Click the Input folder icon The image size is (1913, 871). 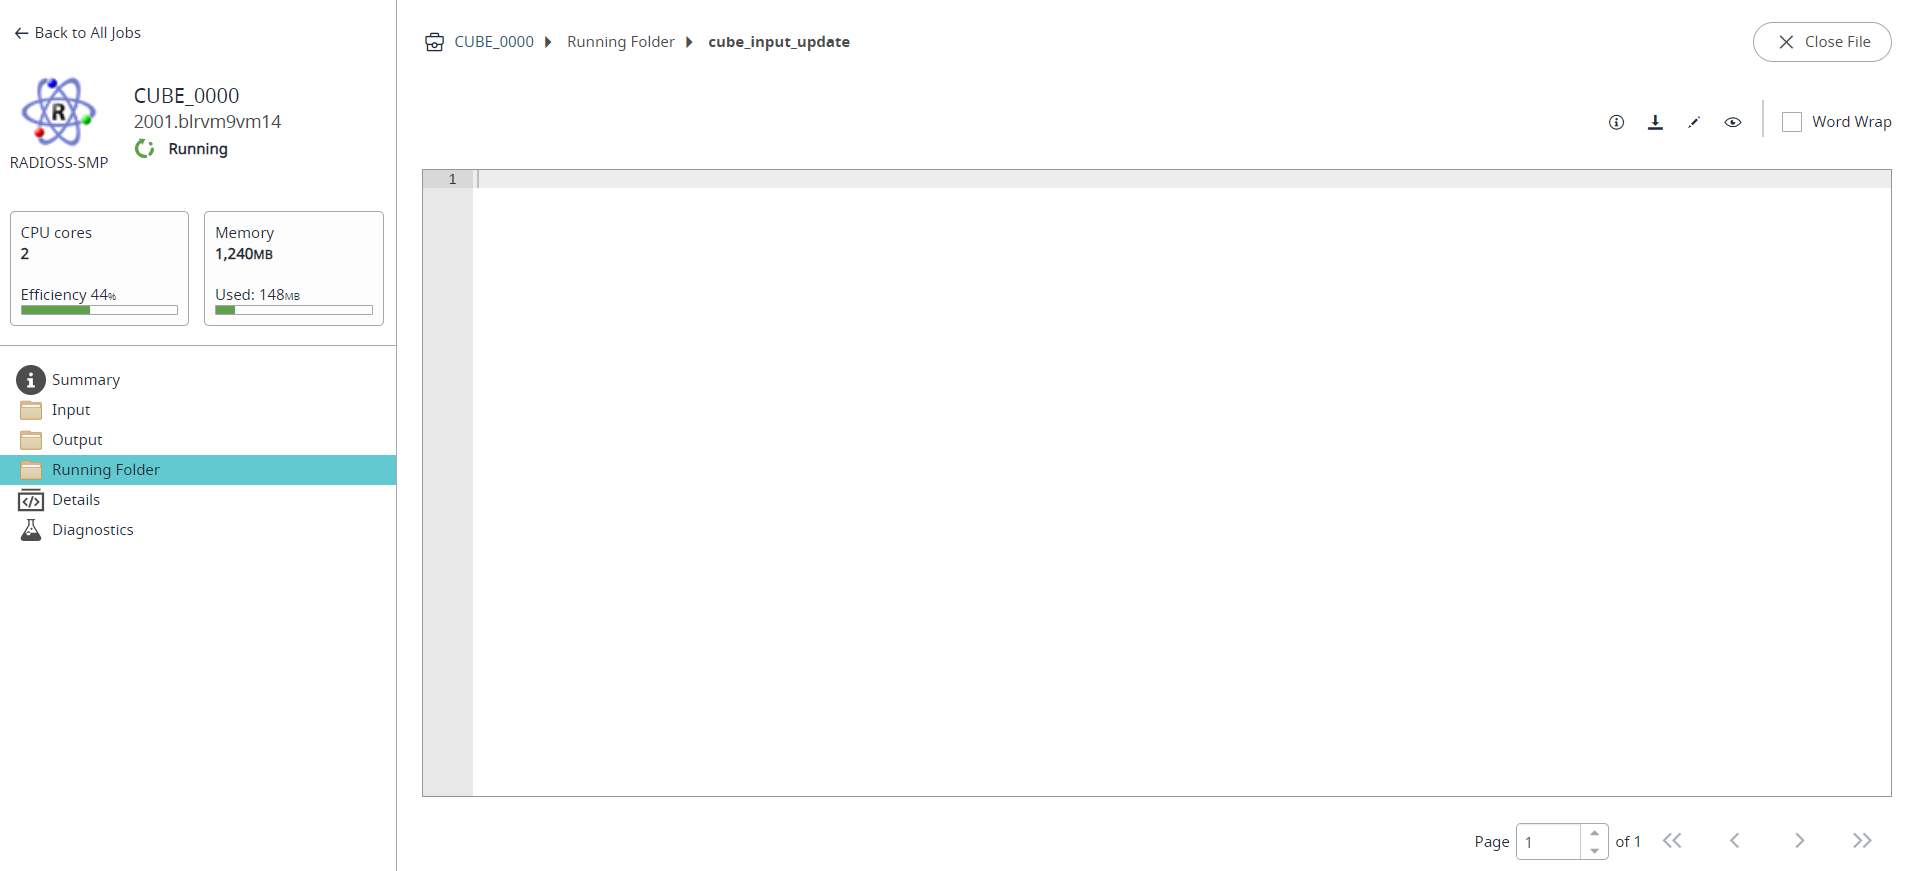click(x=31, y=410)
